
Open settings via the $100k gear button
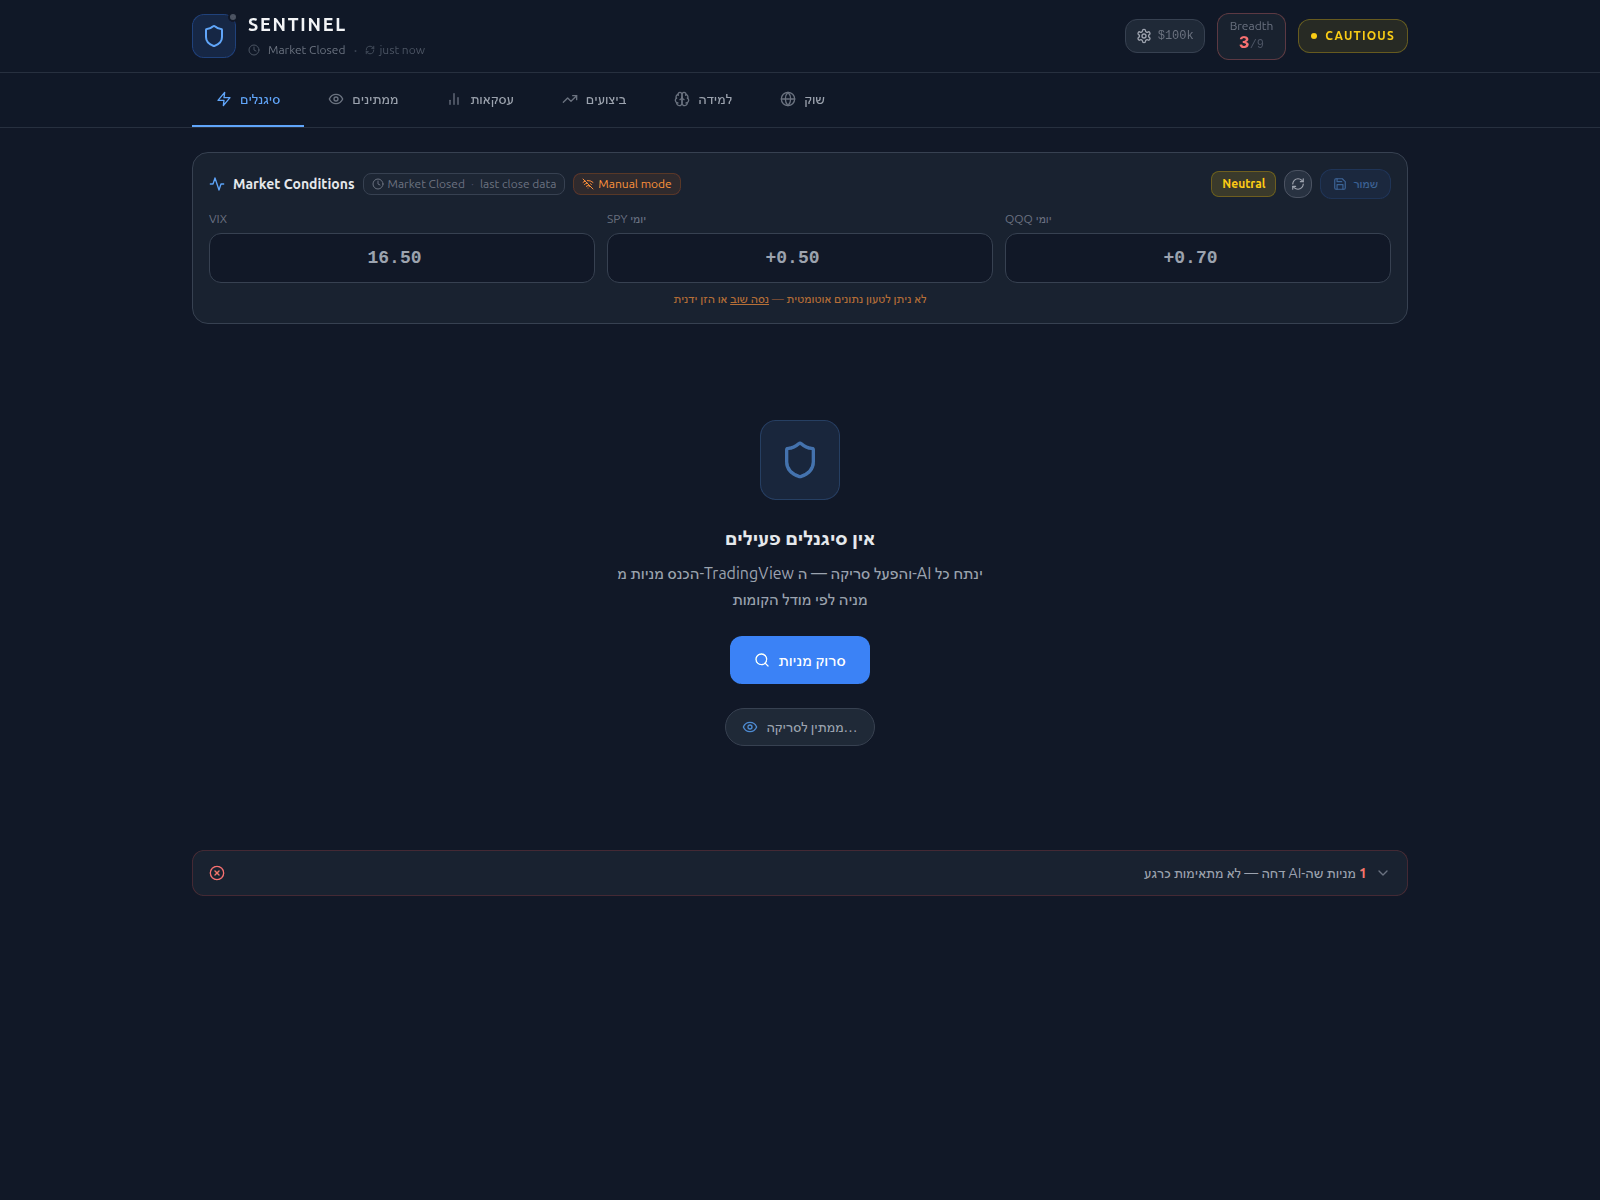click(x=1164, y=36)
